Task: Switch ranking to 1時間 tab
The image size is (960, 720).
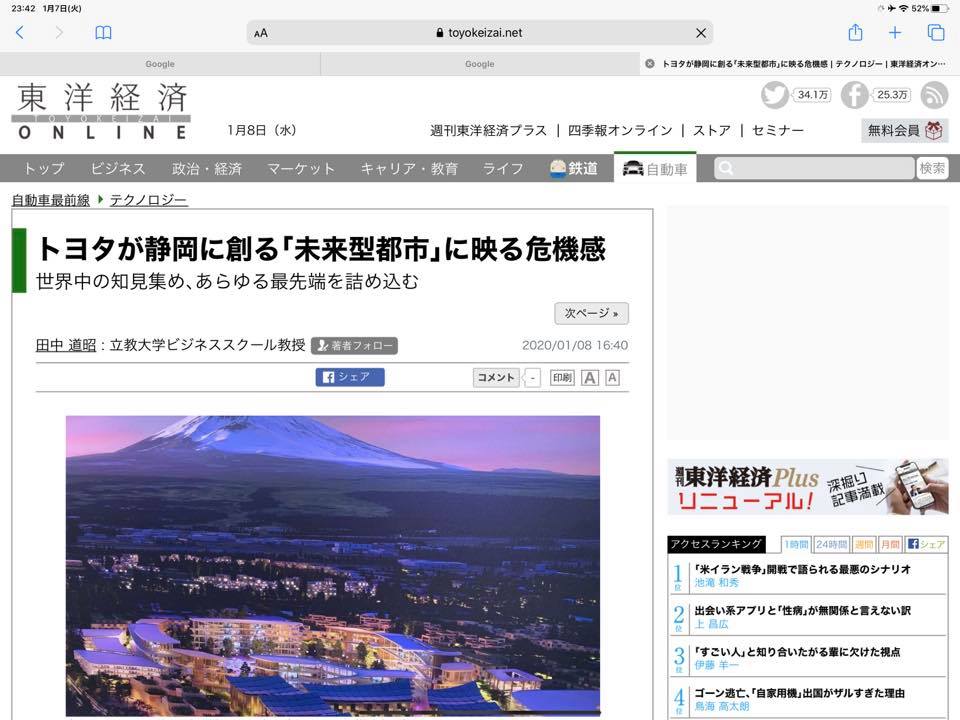Action: click(796, 544)
